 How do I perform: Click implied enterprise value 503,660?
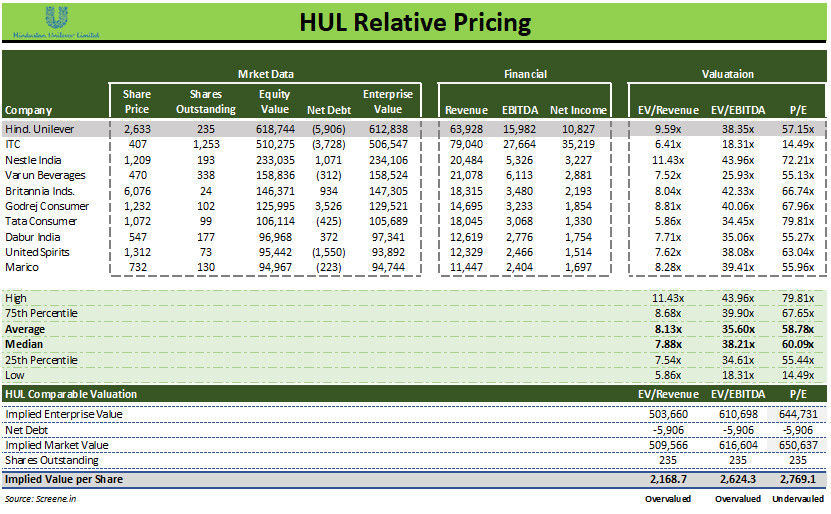[x=668, y=414]
